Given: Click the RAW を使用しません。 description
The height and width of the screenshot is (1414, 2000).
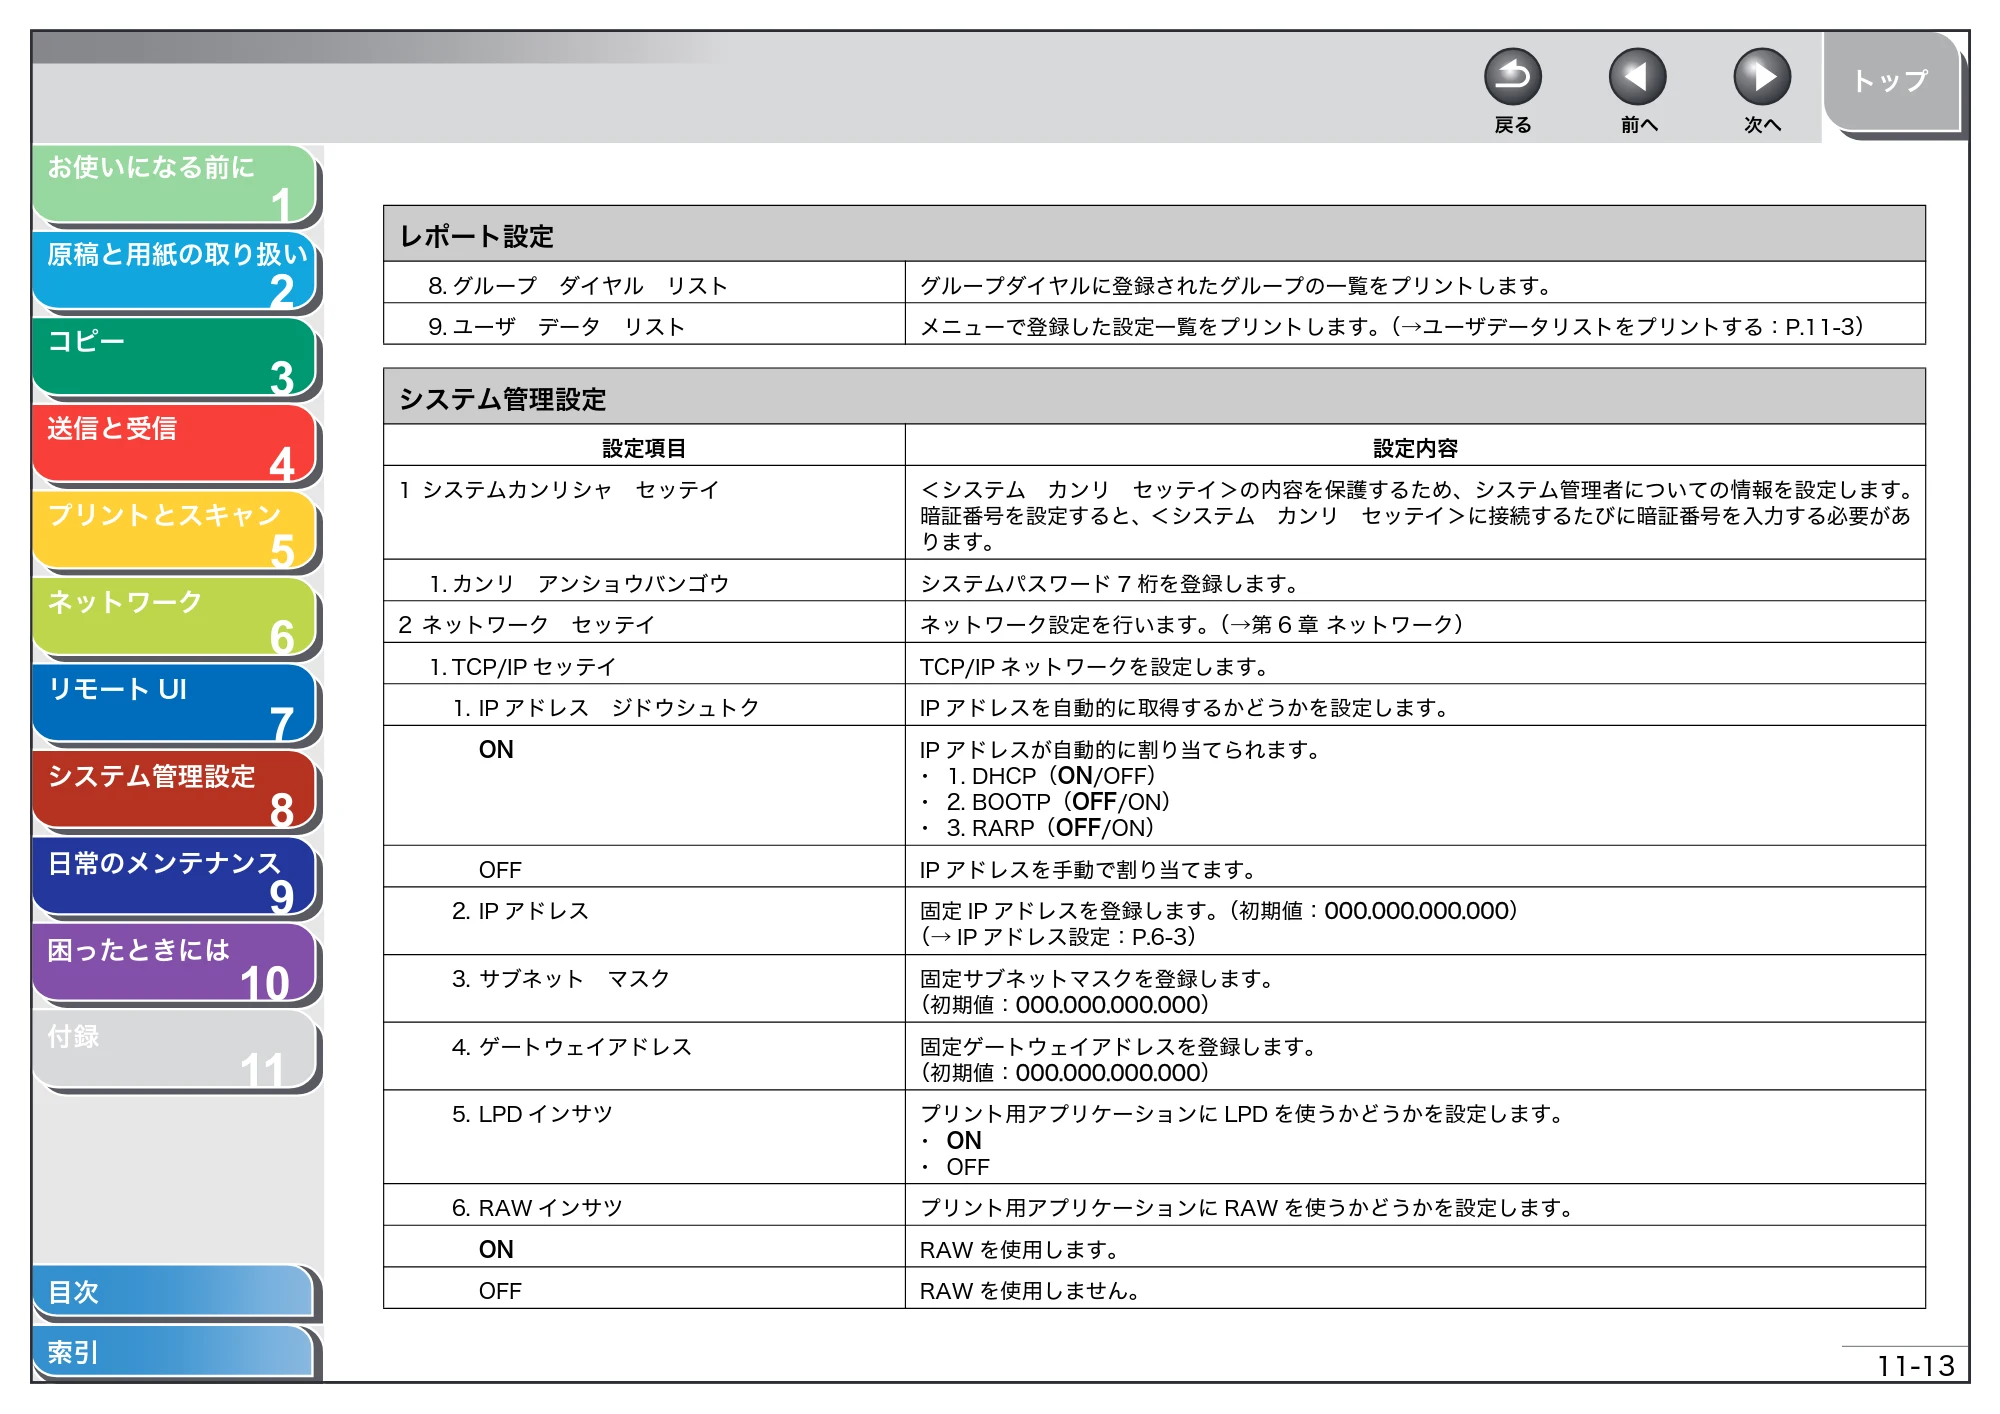Looking at the screenshot, I should click(x=1030, y=1291).
